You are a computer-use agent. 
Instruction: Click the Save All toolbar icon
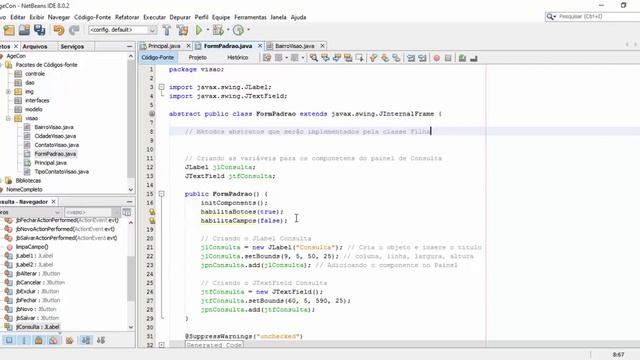coord(40,30)
